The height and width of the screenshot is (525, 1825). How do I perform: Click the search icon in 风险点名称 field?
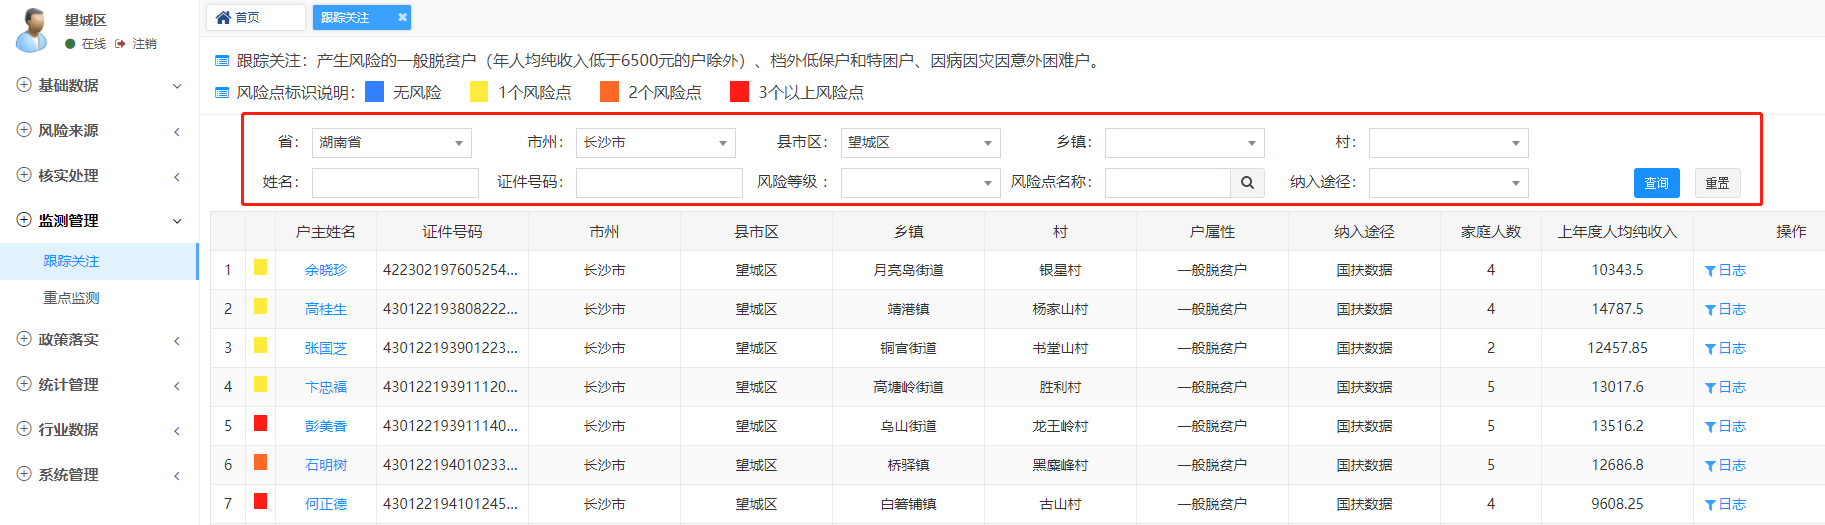click(x=1247, y=183)
